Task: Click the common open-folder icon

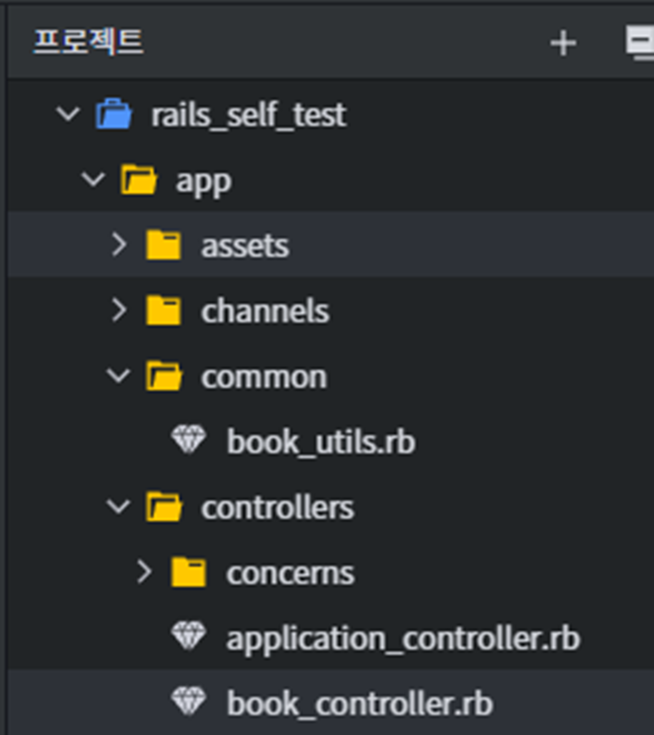Action: 164,376
